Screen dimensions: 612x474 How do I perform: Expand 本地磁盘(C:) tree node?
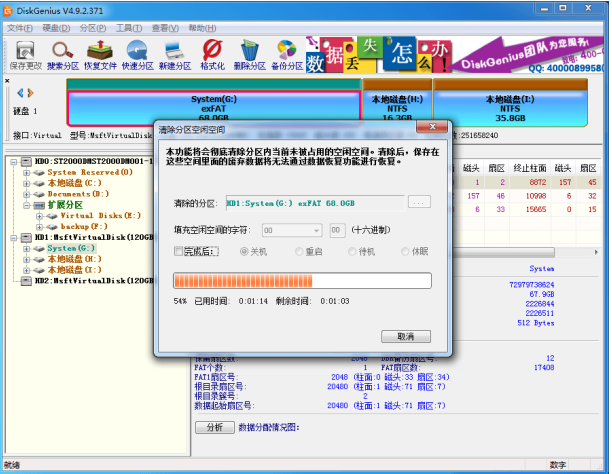tap(27, 183)
